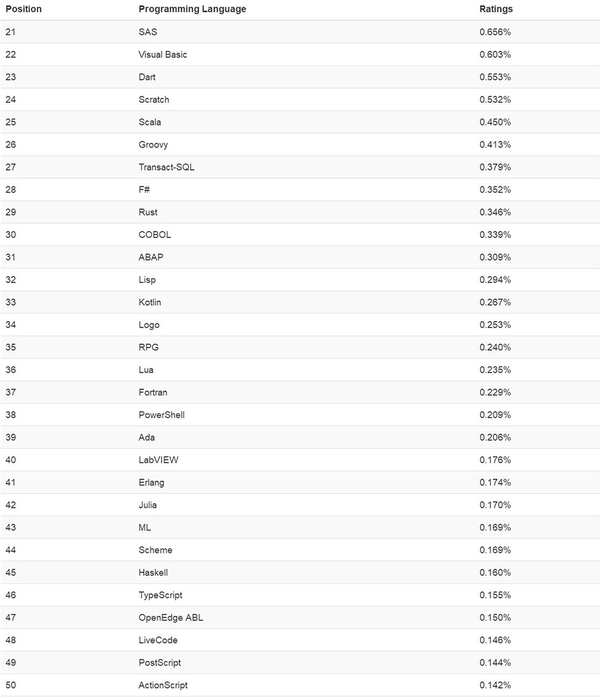
Task: Select the SAS language entry
Action: click(x=148, y=32)
